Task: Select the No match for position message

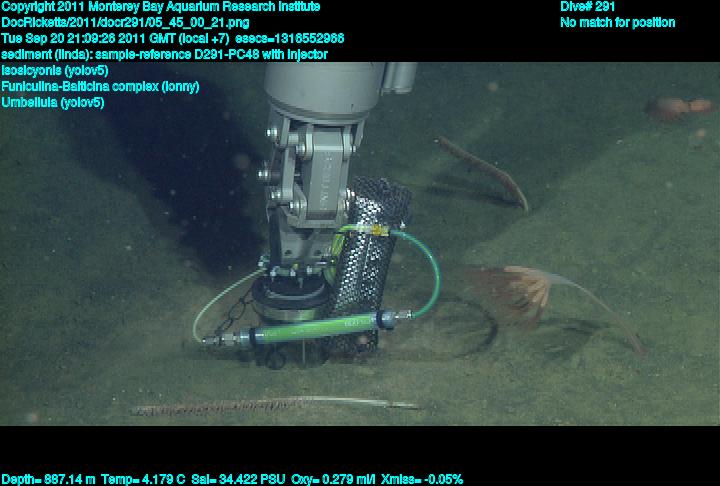Action: [x=618, y=23]
